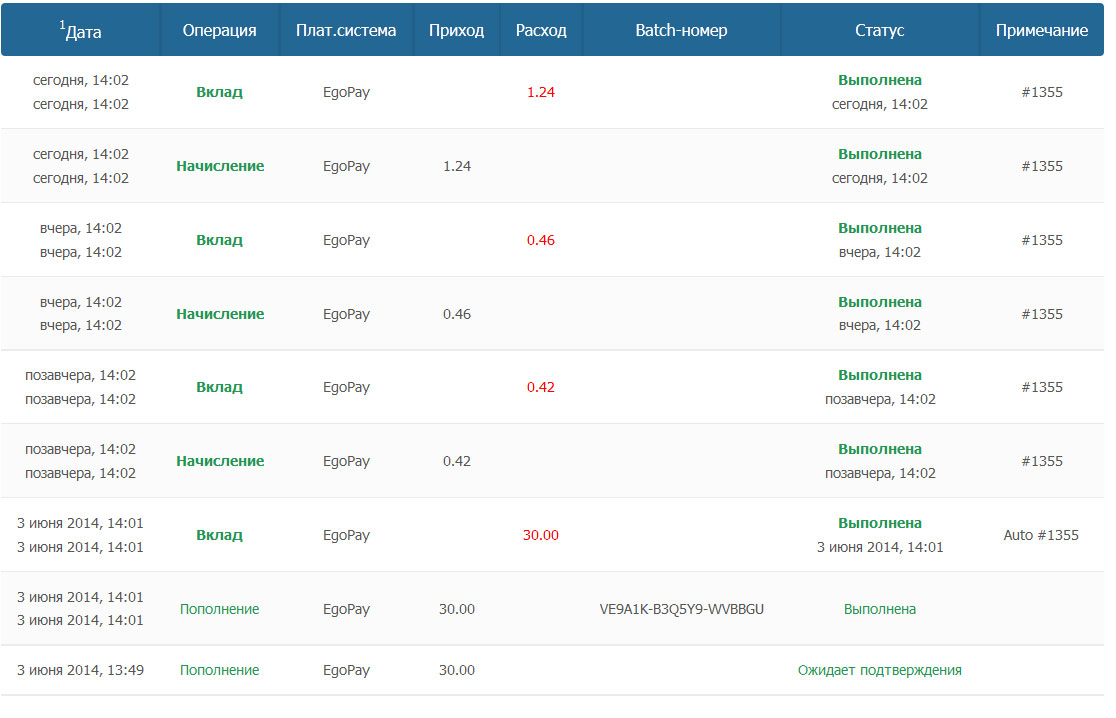The height and width of the screenshot is (718, 1116).
Task: Click the Примечание column header
Action: click(x=1041, y=30)
